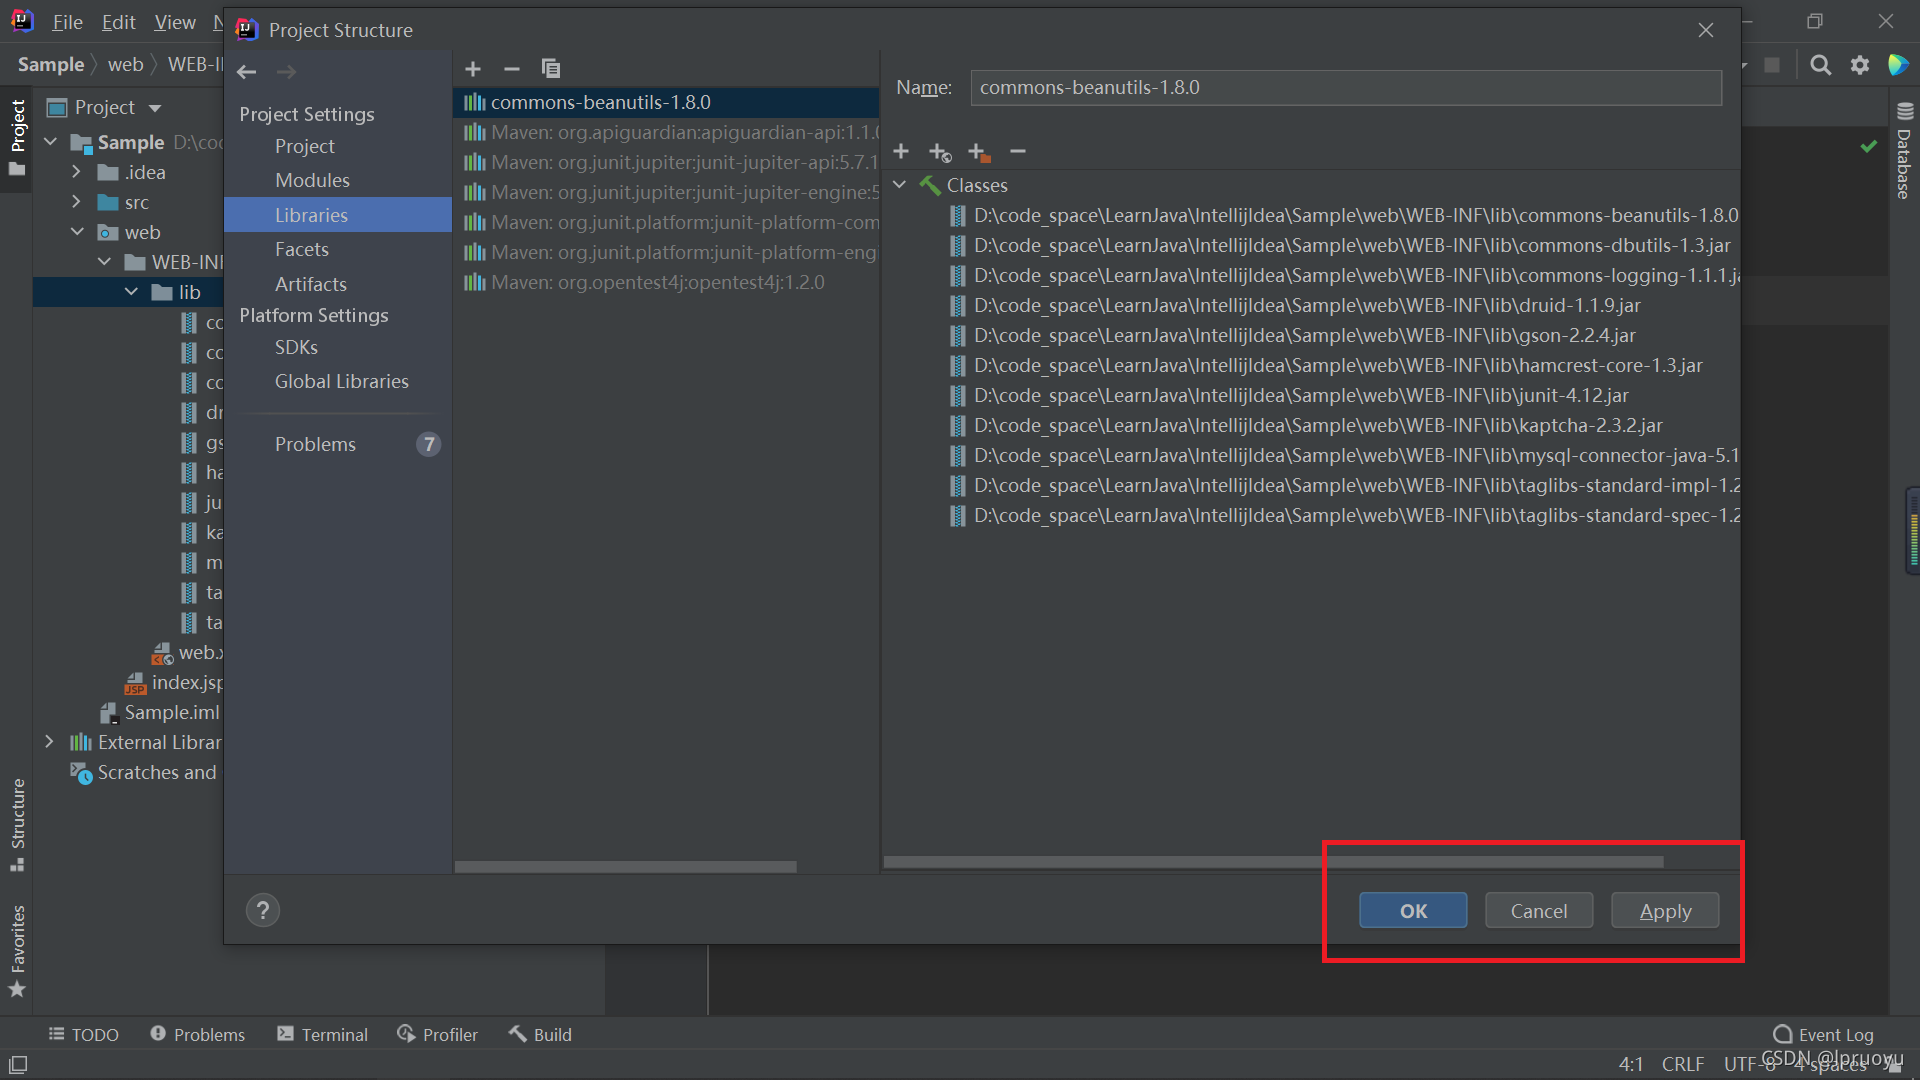Open the View menu
Screen dimensions: 1920x1080
tap(175, 22)
